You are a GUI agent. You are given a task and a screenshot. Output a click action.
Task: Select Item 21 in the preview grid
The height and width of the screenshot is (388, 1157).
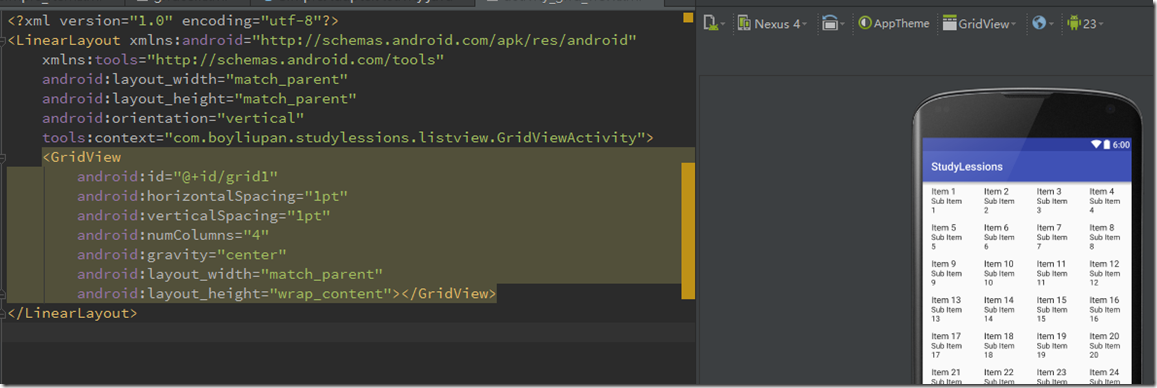point(947,376)
